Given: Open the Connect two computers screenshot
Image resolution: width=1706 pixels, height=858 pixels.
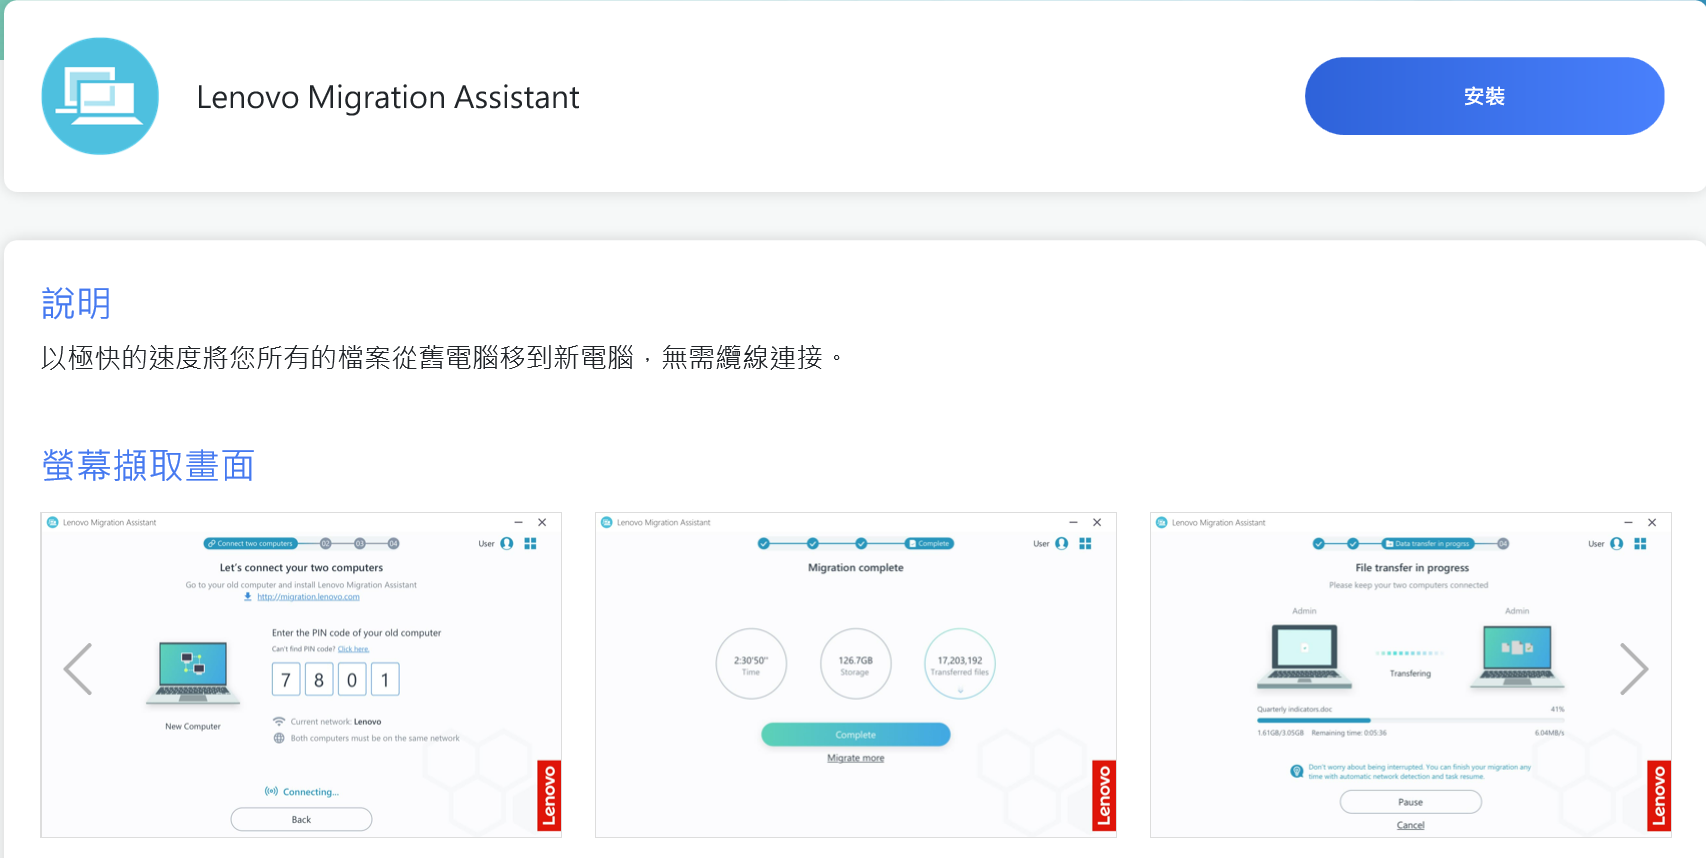Looking at the screenshot, I should (301, 675).
